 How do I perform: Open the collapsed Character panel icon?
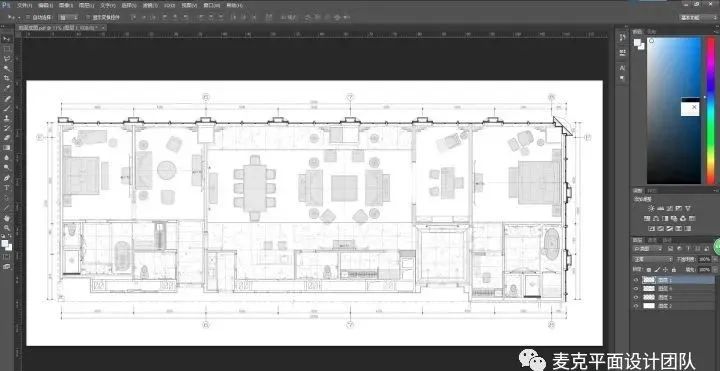(622, 67)
